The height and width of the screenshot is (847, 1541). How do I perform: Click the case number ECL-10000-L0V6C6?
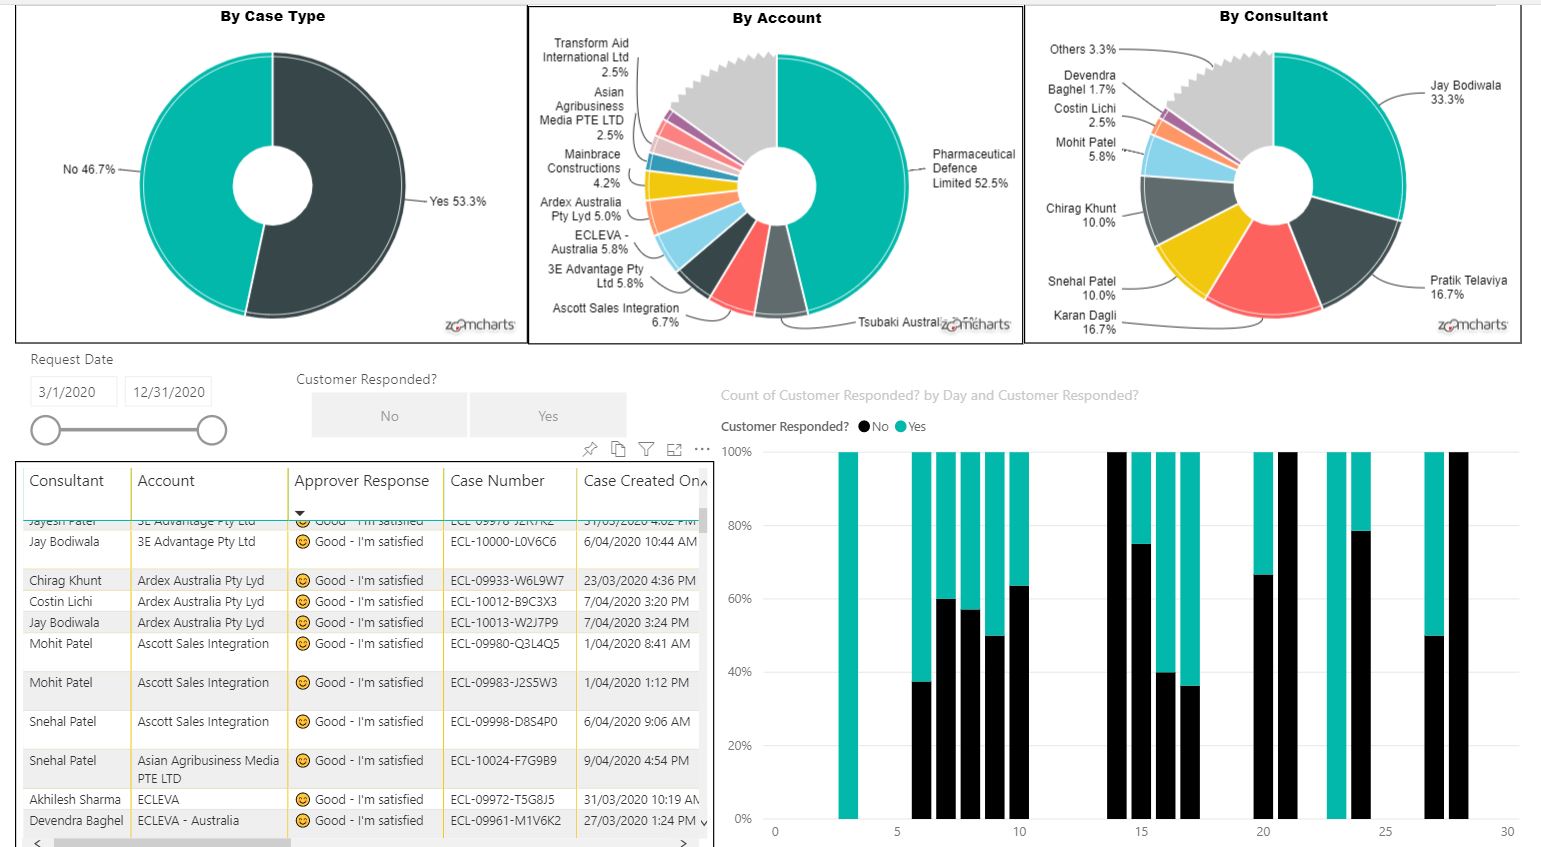click(x=503, y=542)
